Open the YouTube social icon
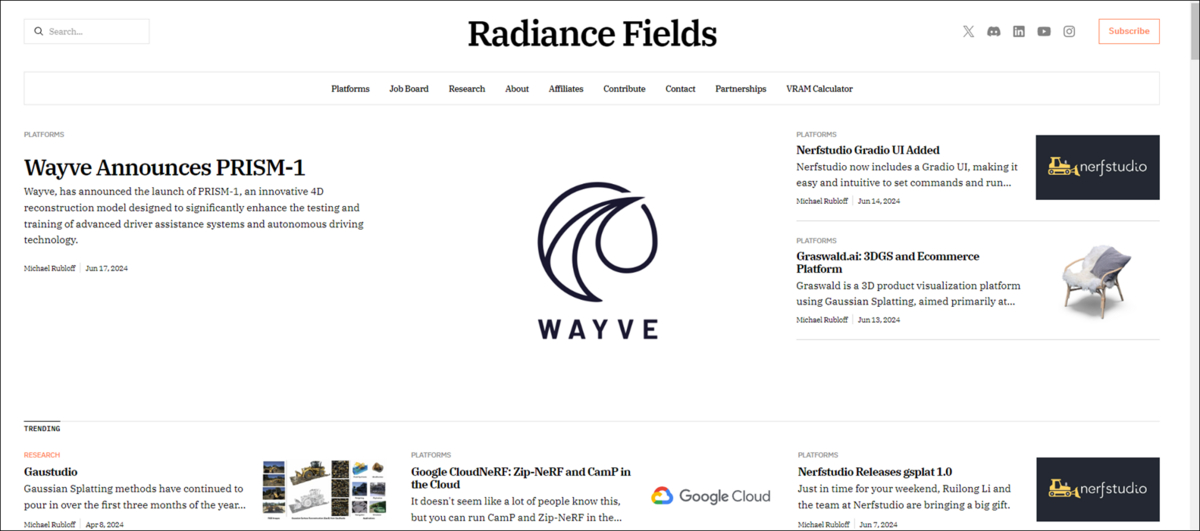This screenshot has width=1200, height=531. [x=1044, y=31]
